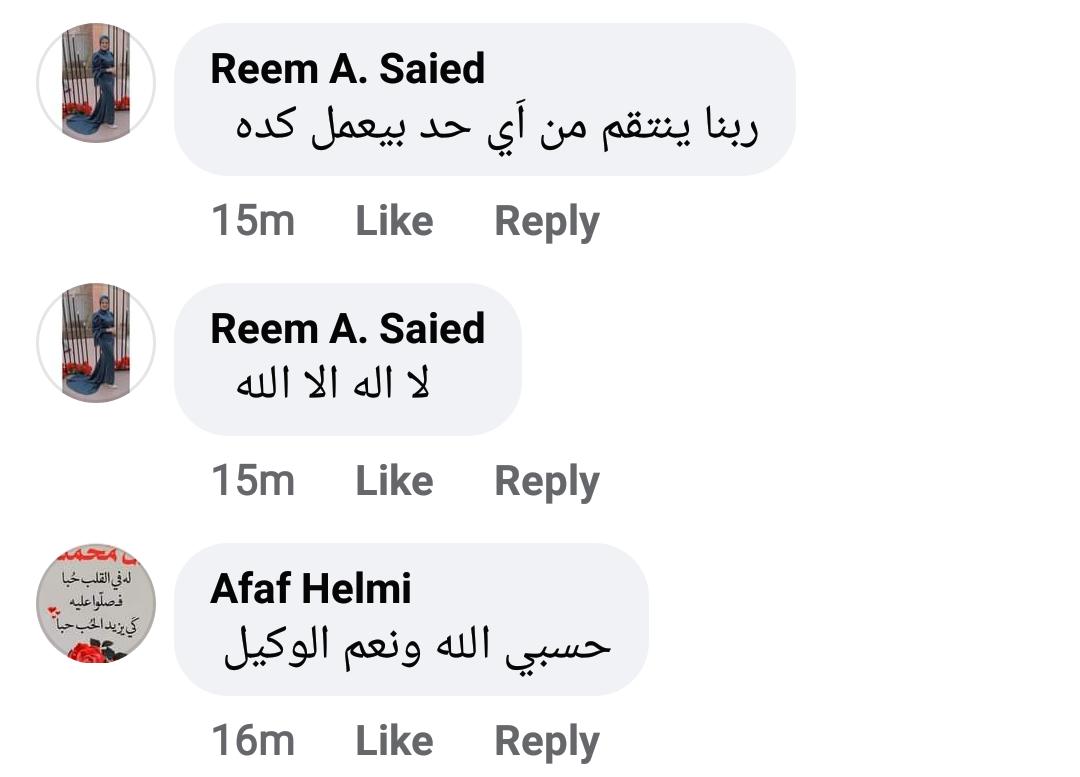Like the 'ربنا ينتقم من أي حد' comment

[x=394, y=221]
